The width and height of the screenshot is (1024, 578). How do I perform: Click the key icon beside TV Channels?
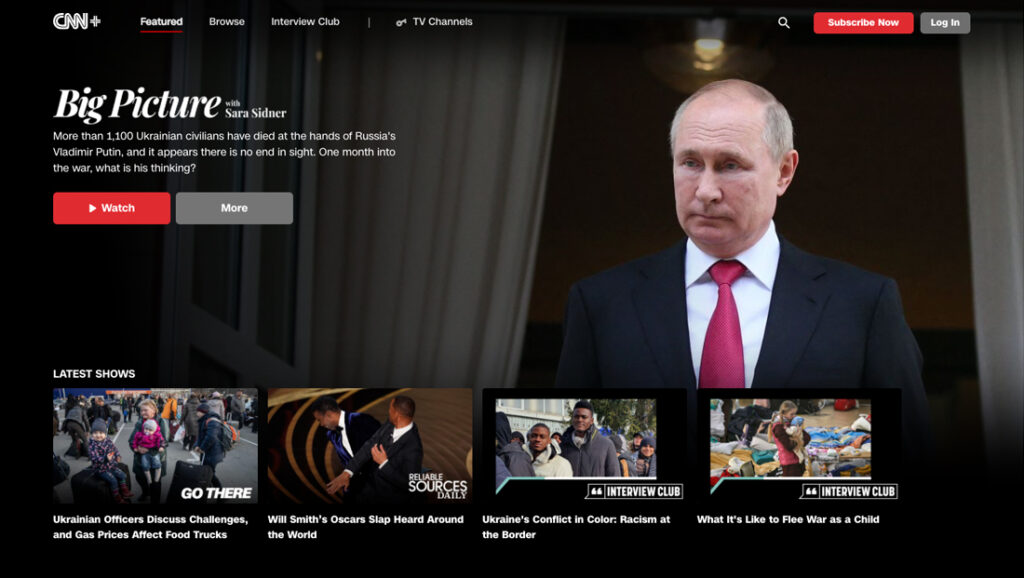[x=399, y=20]
